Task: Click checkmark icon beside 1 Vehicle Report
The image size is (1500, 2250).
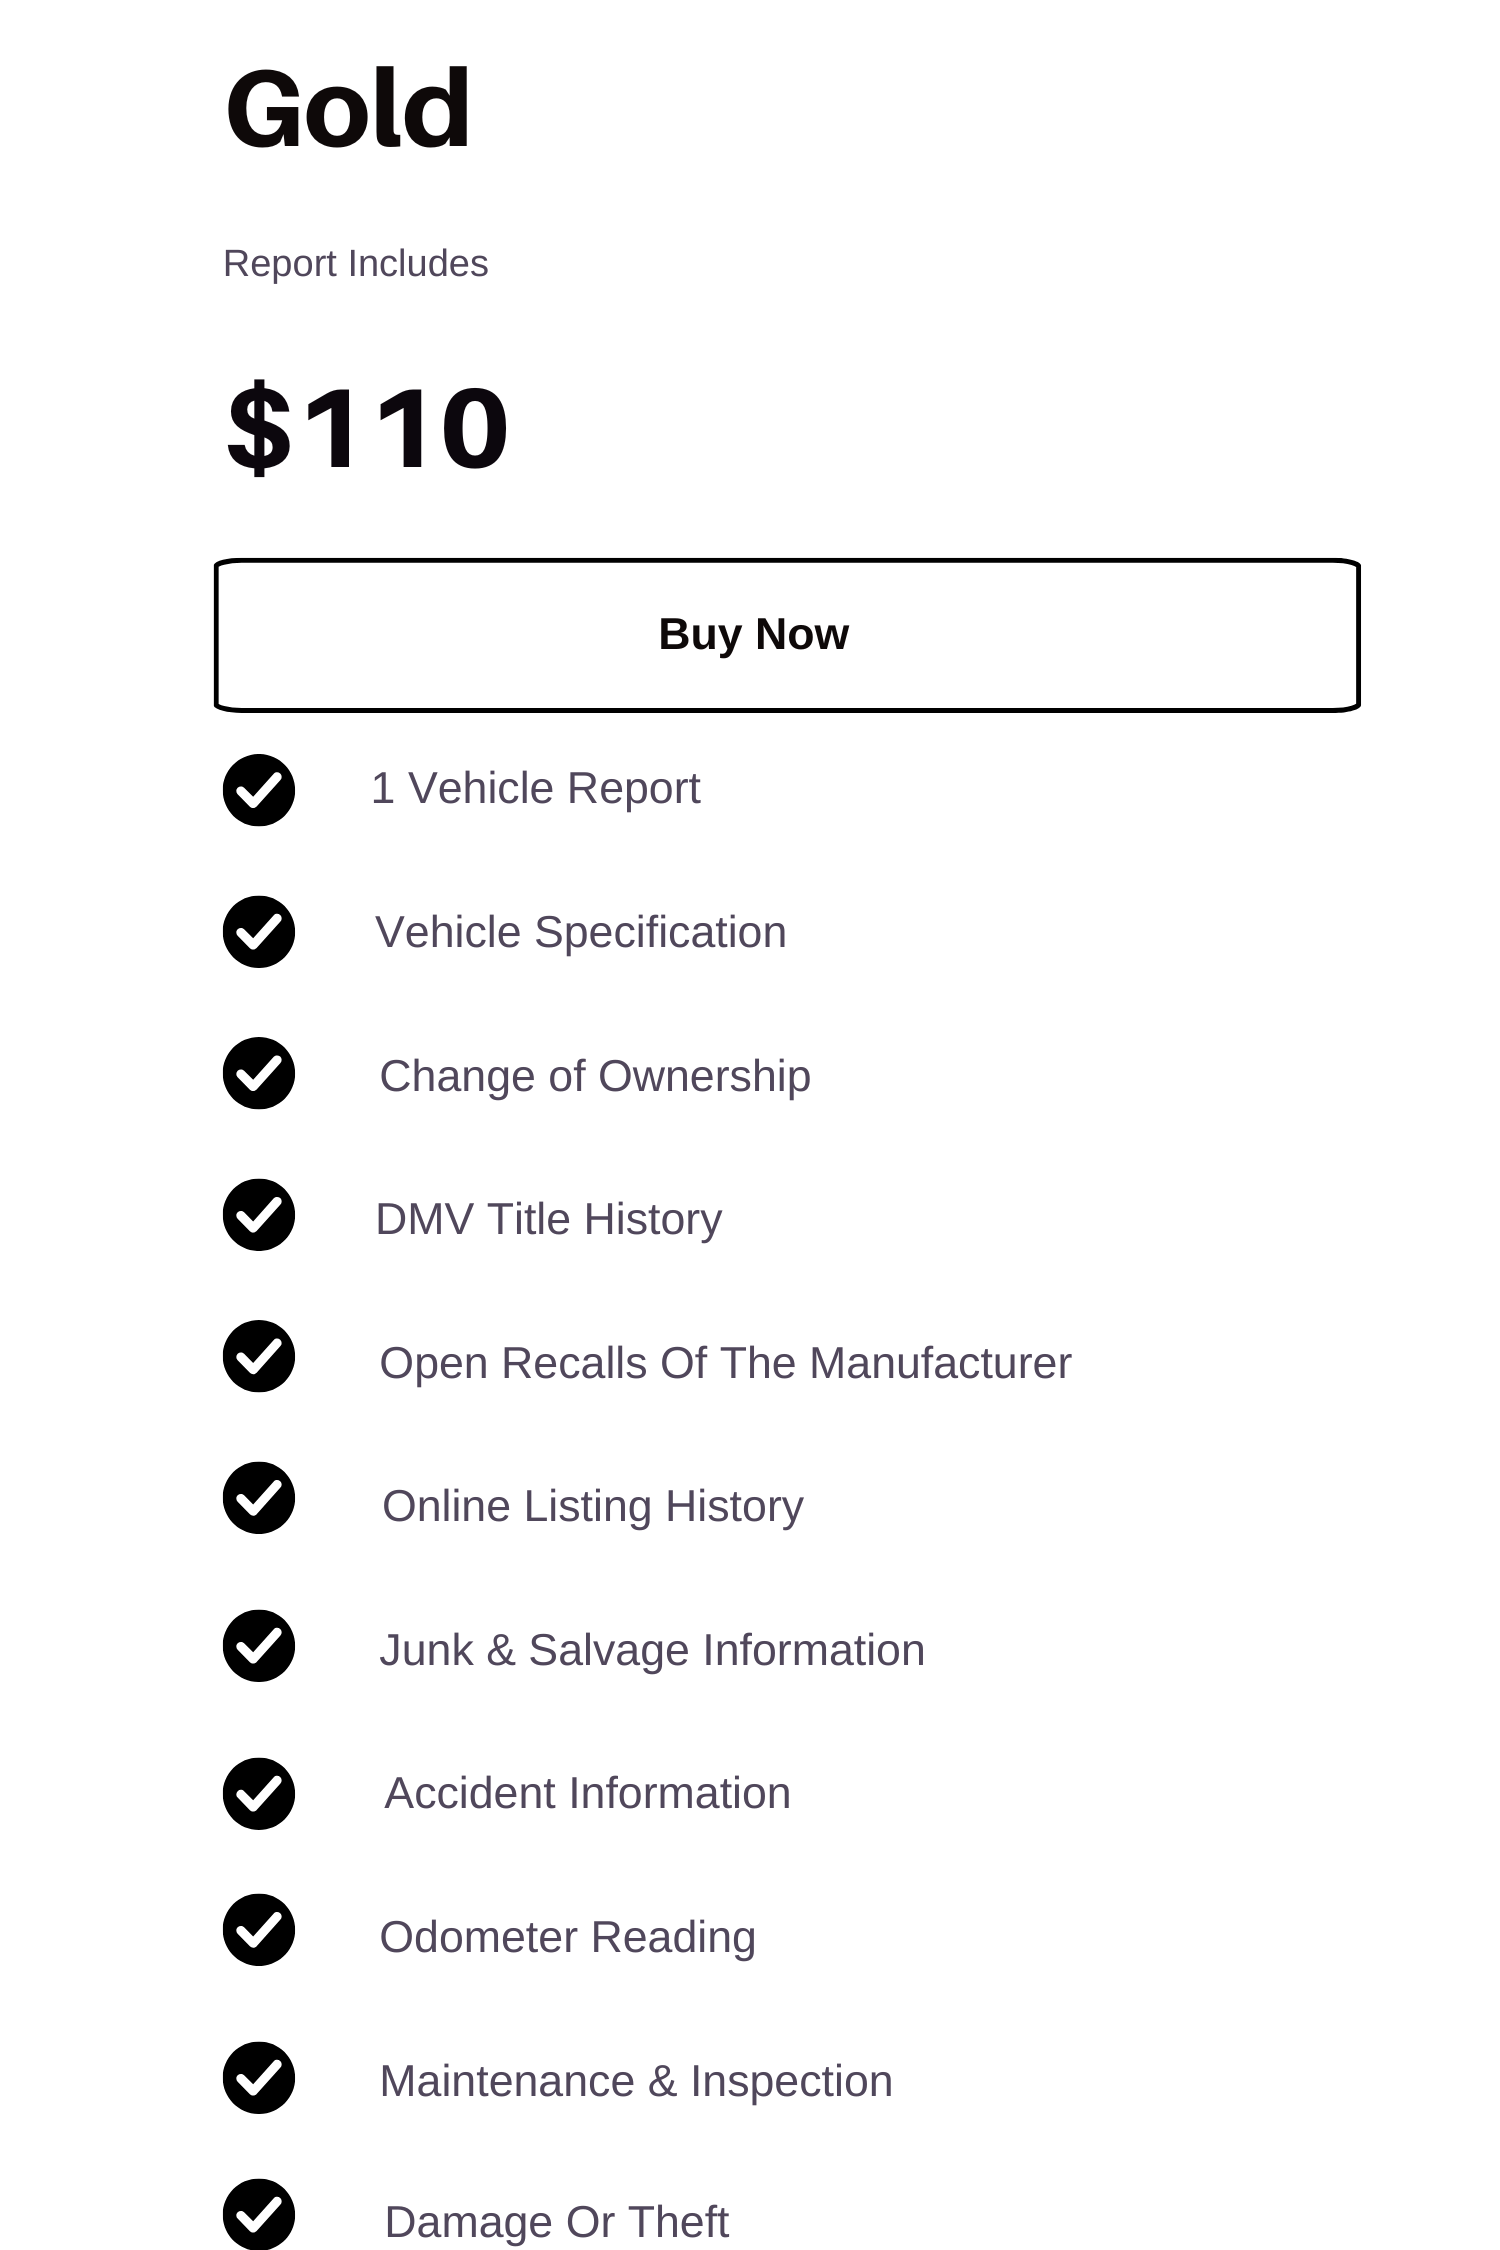Action: point(259,790)
